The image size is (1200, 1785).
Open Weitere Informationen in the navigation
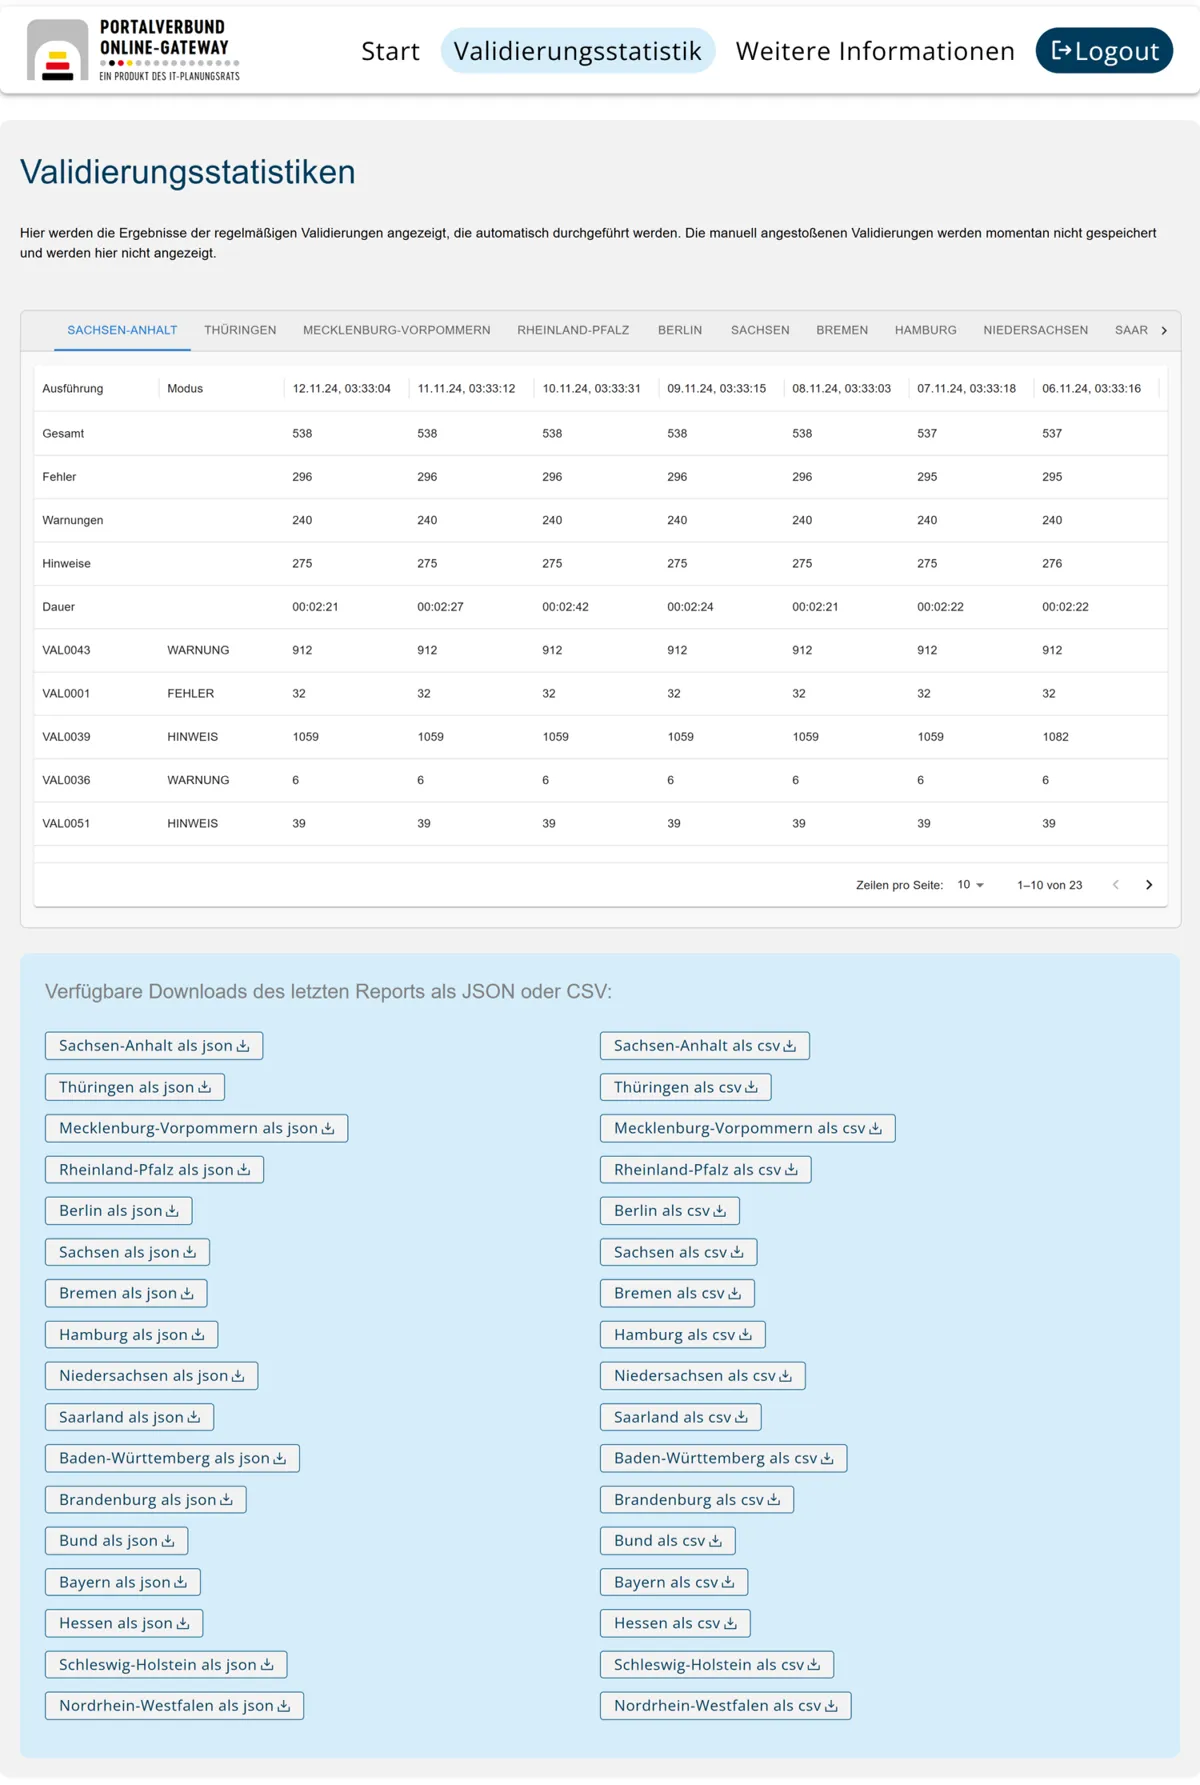pos(875,51)
